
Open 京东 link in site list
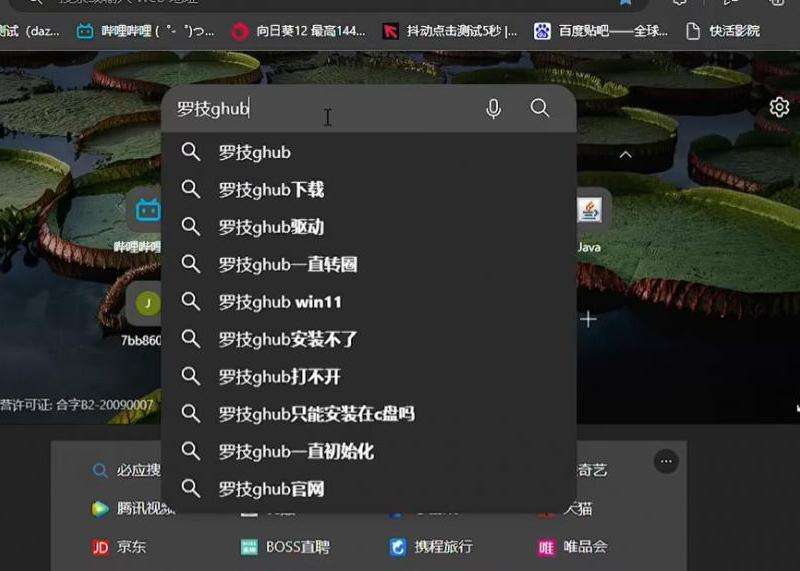[119, 547]
